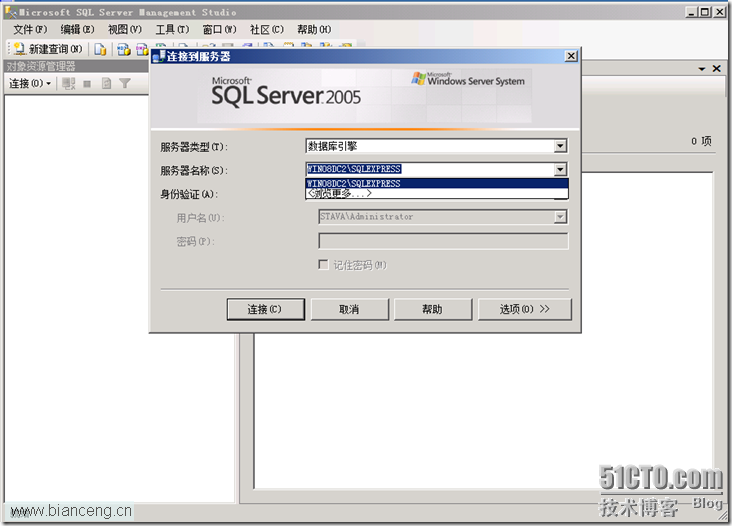Click the Analysis Services DMX Query icon

point(142,49)
